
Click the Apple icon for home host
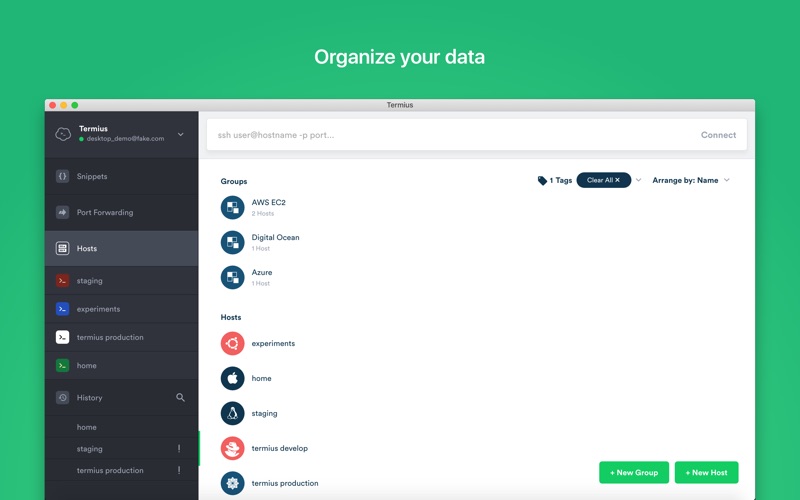[x=232, y=379]
